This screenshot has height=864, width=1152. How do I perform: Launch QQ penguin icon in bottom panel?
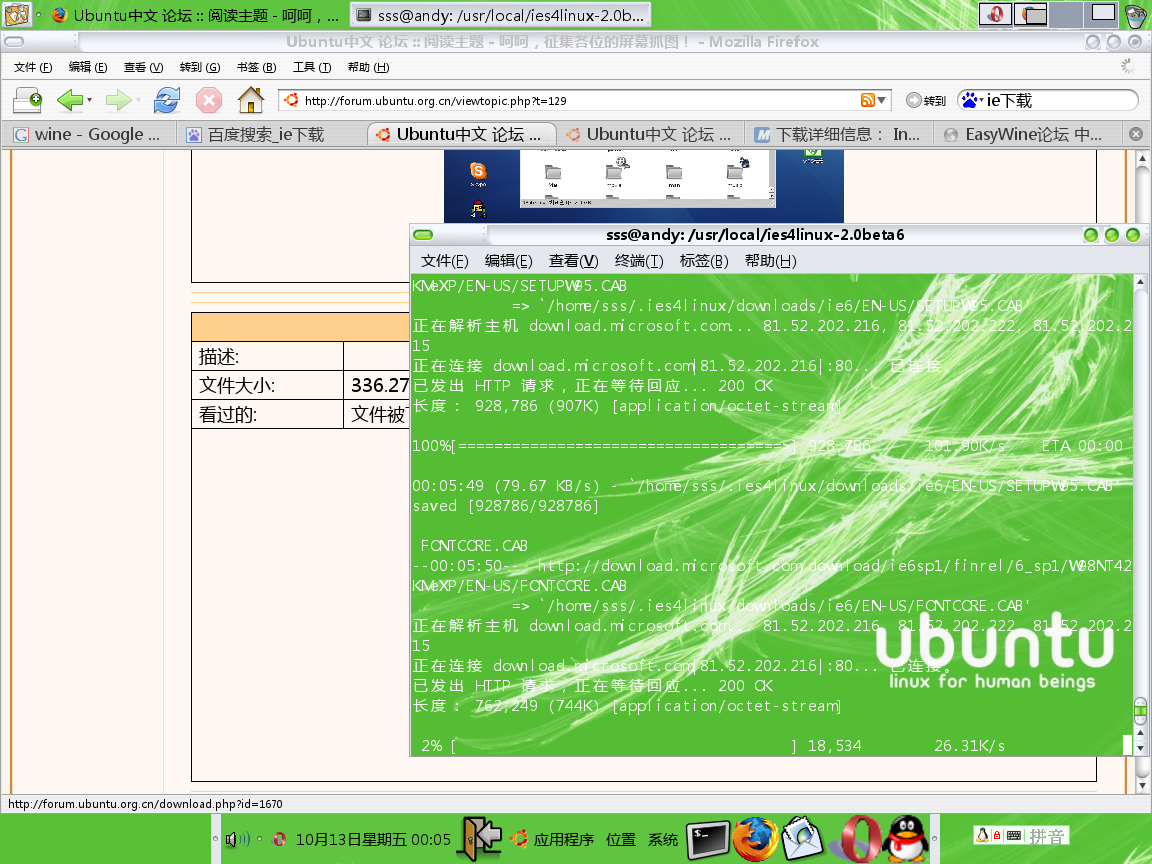908,838
